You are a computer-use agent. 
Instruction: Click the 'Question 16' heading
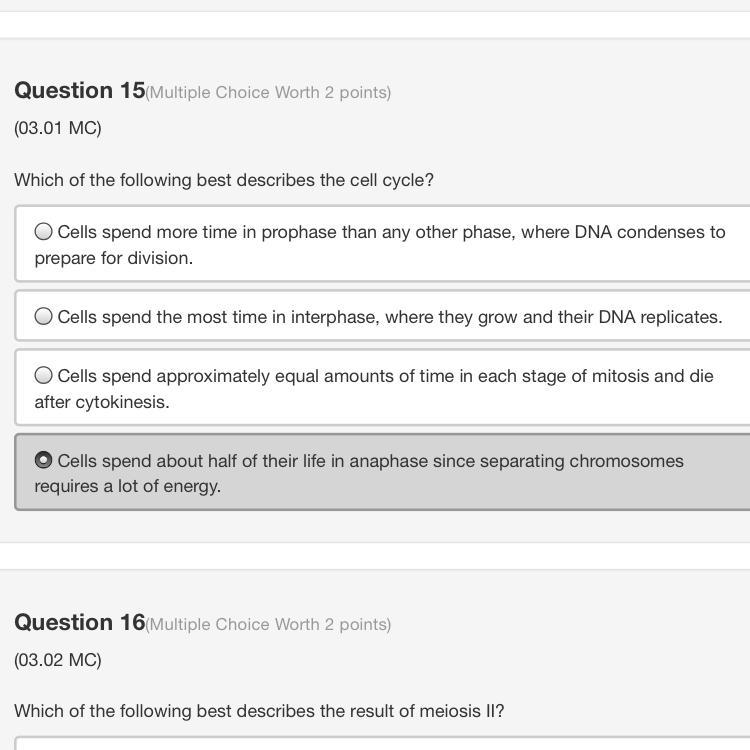[80, 623]
